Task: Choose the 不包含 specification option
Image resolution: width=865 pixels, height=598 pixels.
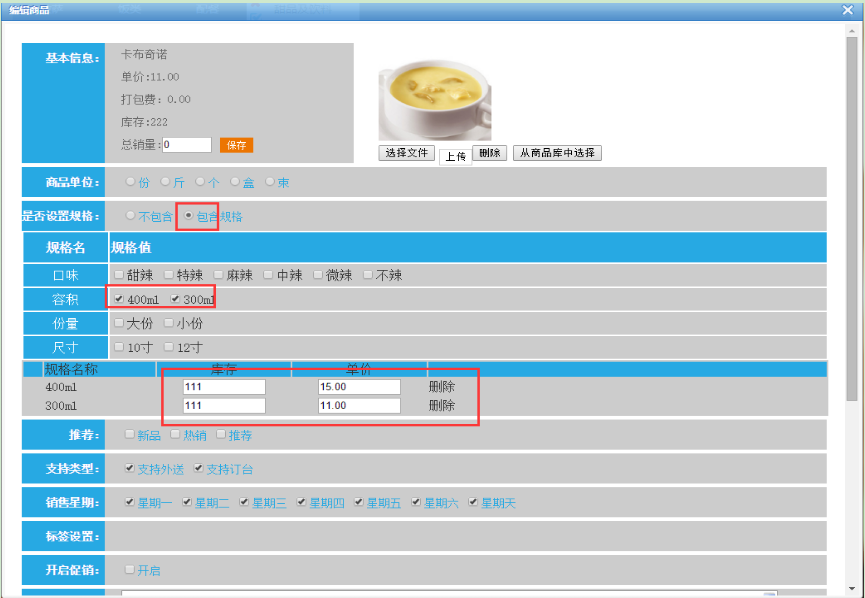Action: click(130, 216)
